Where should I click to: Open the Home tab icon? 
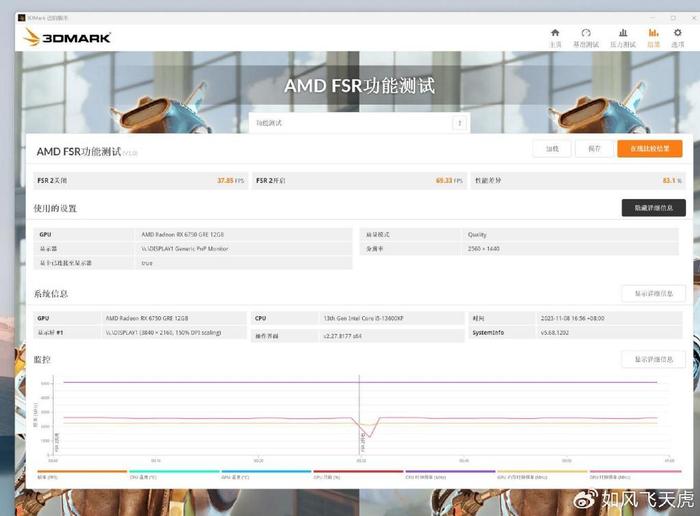pos(555,38)
